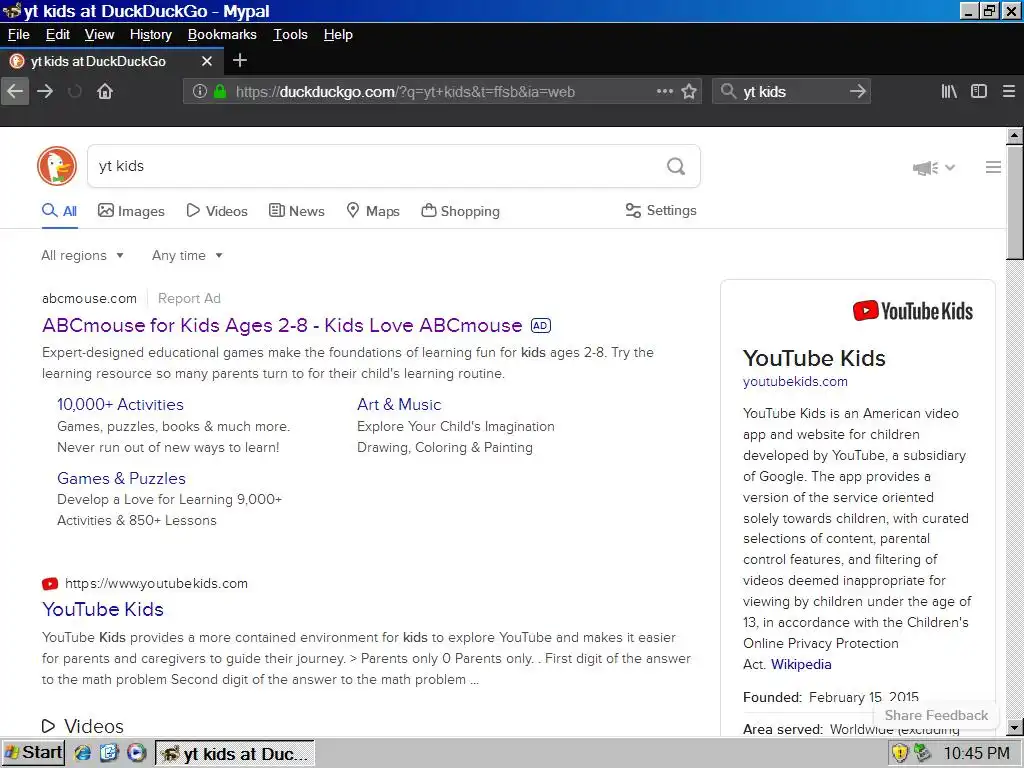This screenshot has width=1024, height=768.
Task: Click the abcmouse.com ad domain text
Action: pyautogui.click(x=89, y=298)
